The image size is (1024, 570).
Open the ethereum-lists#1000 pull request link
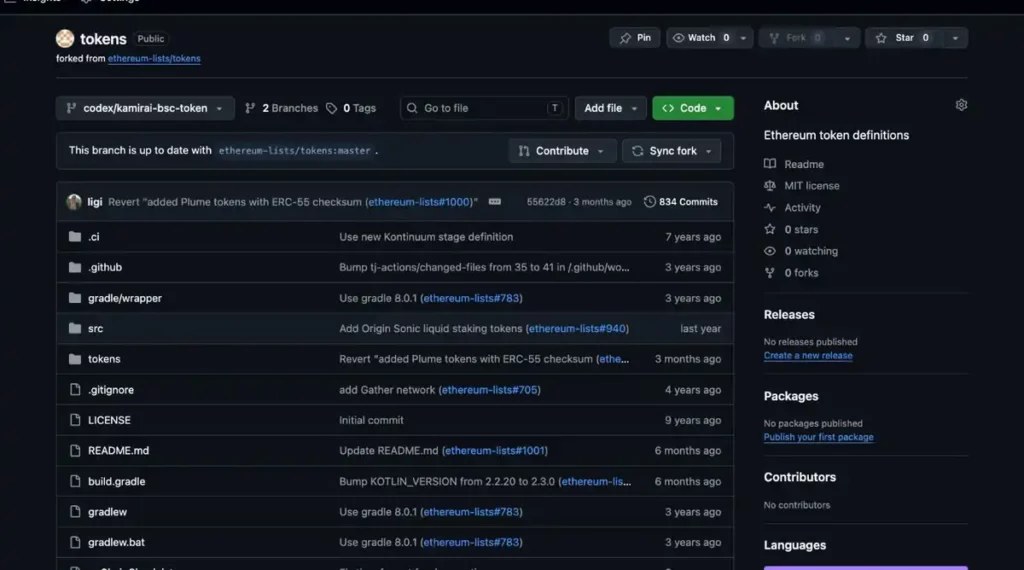[419, 202]
